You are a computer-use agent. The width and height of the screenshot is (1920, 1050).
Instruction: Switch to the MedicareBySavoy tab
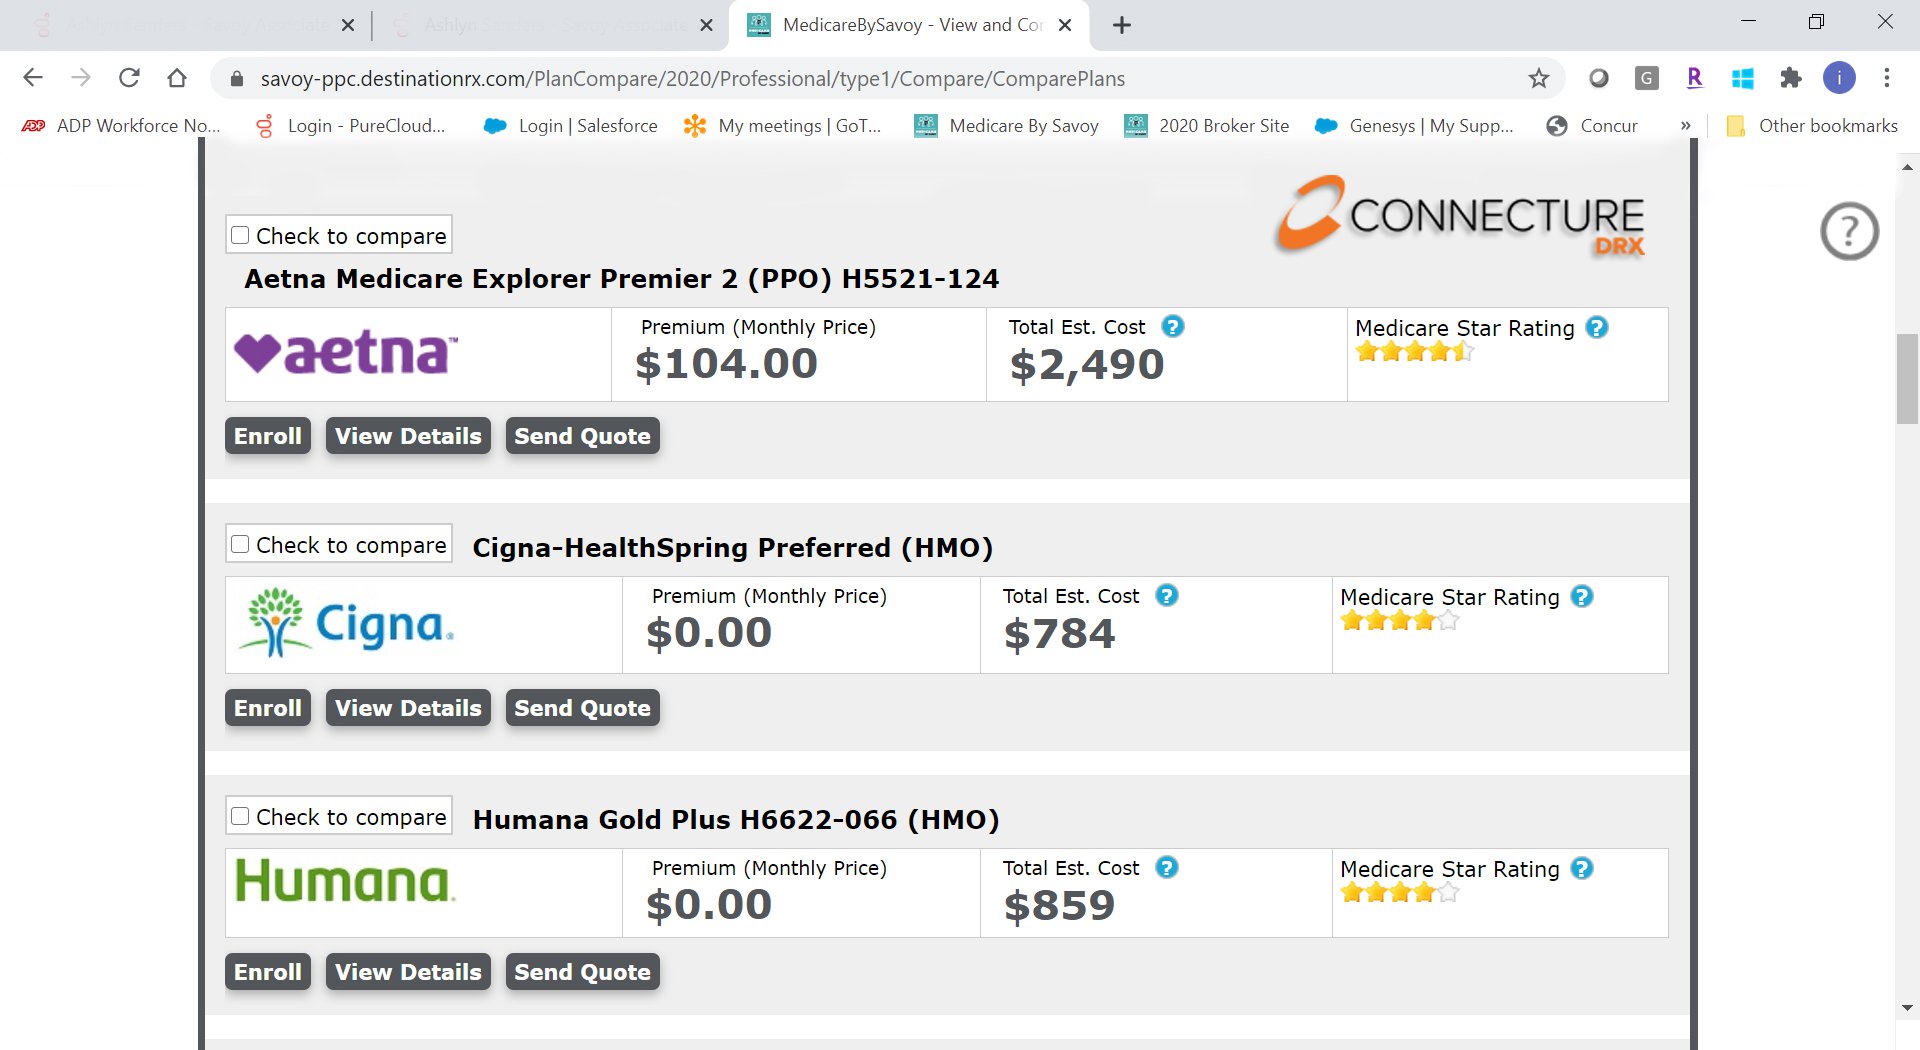910,25
